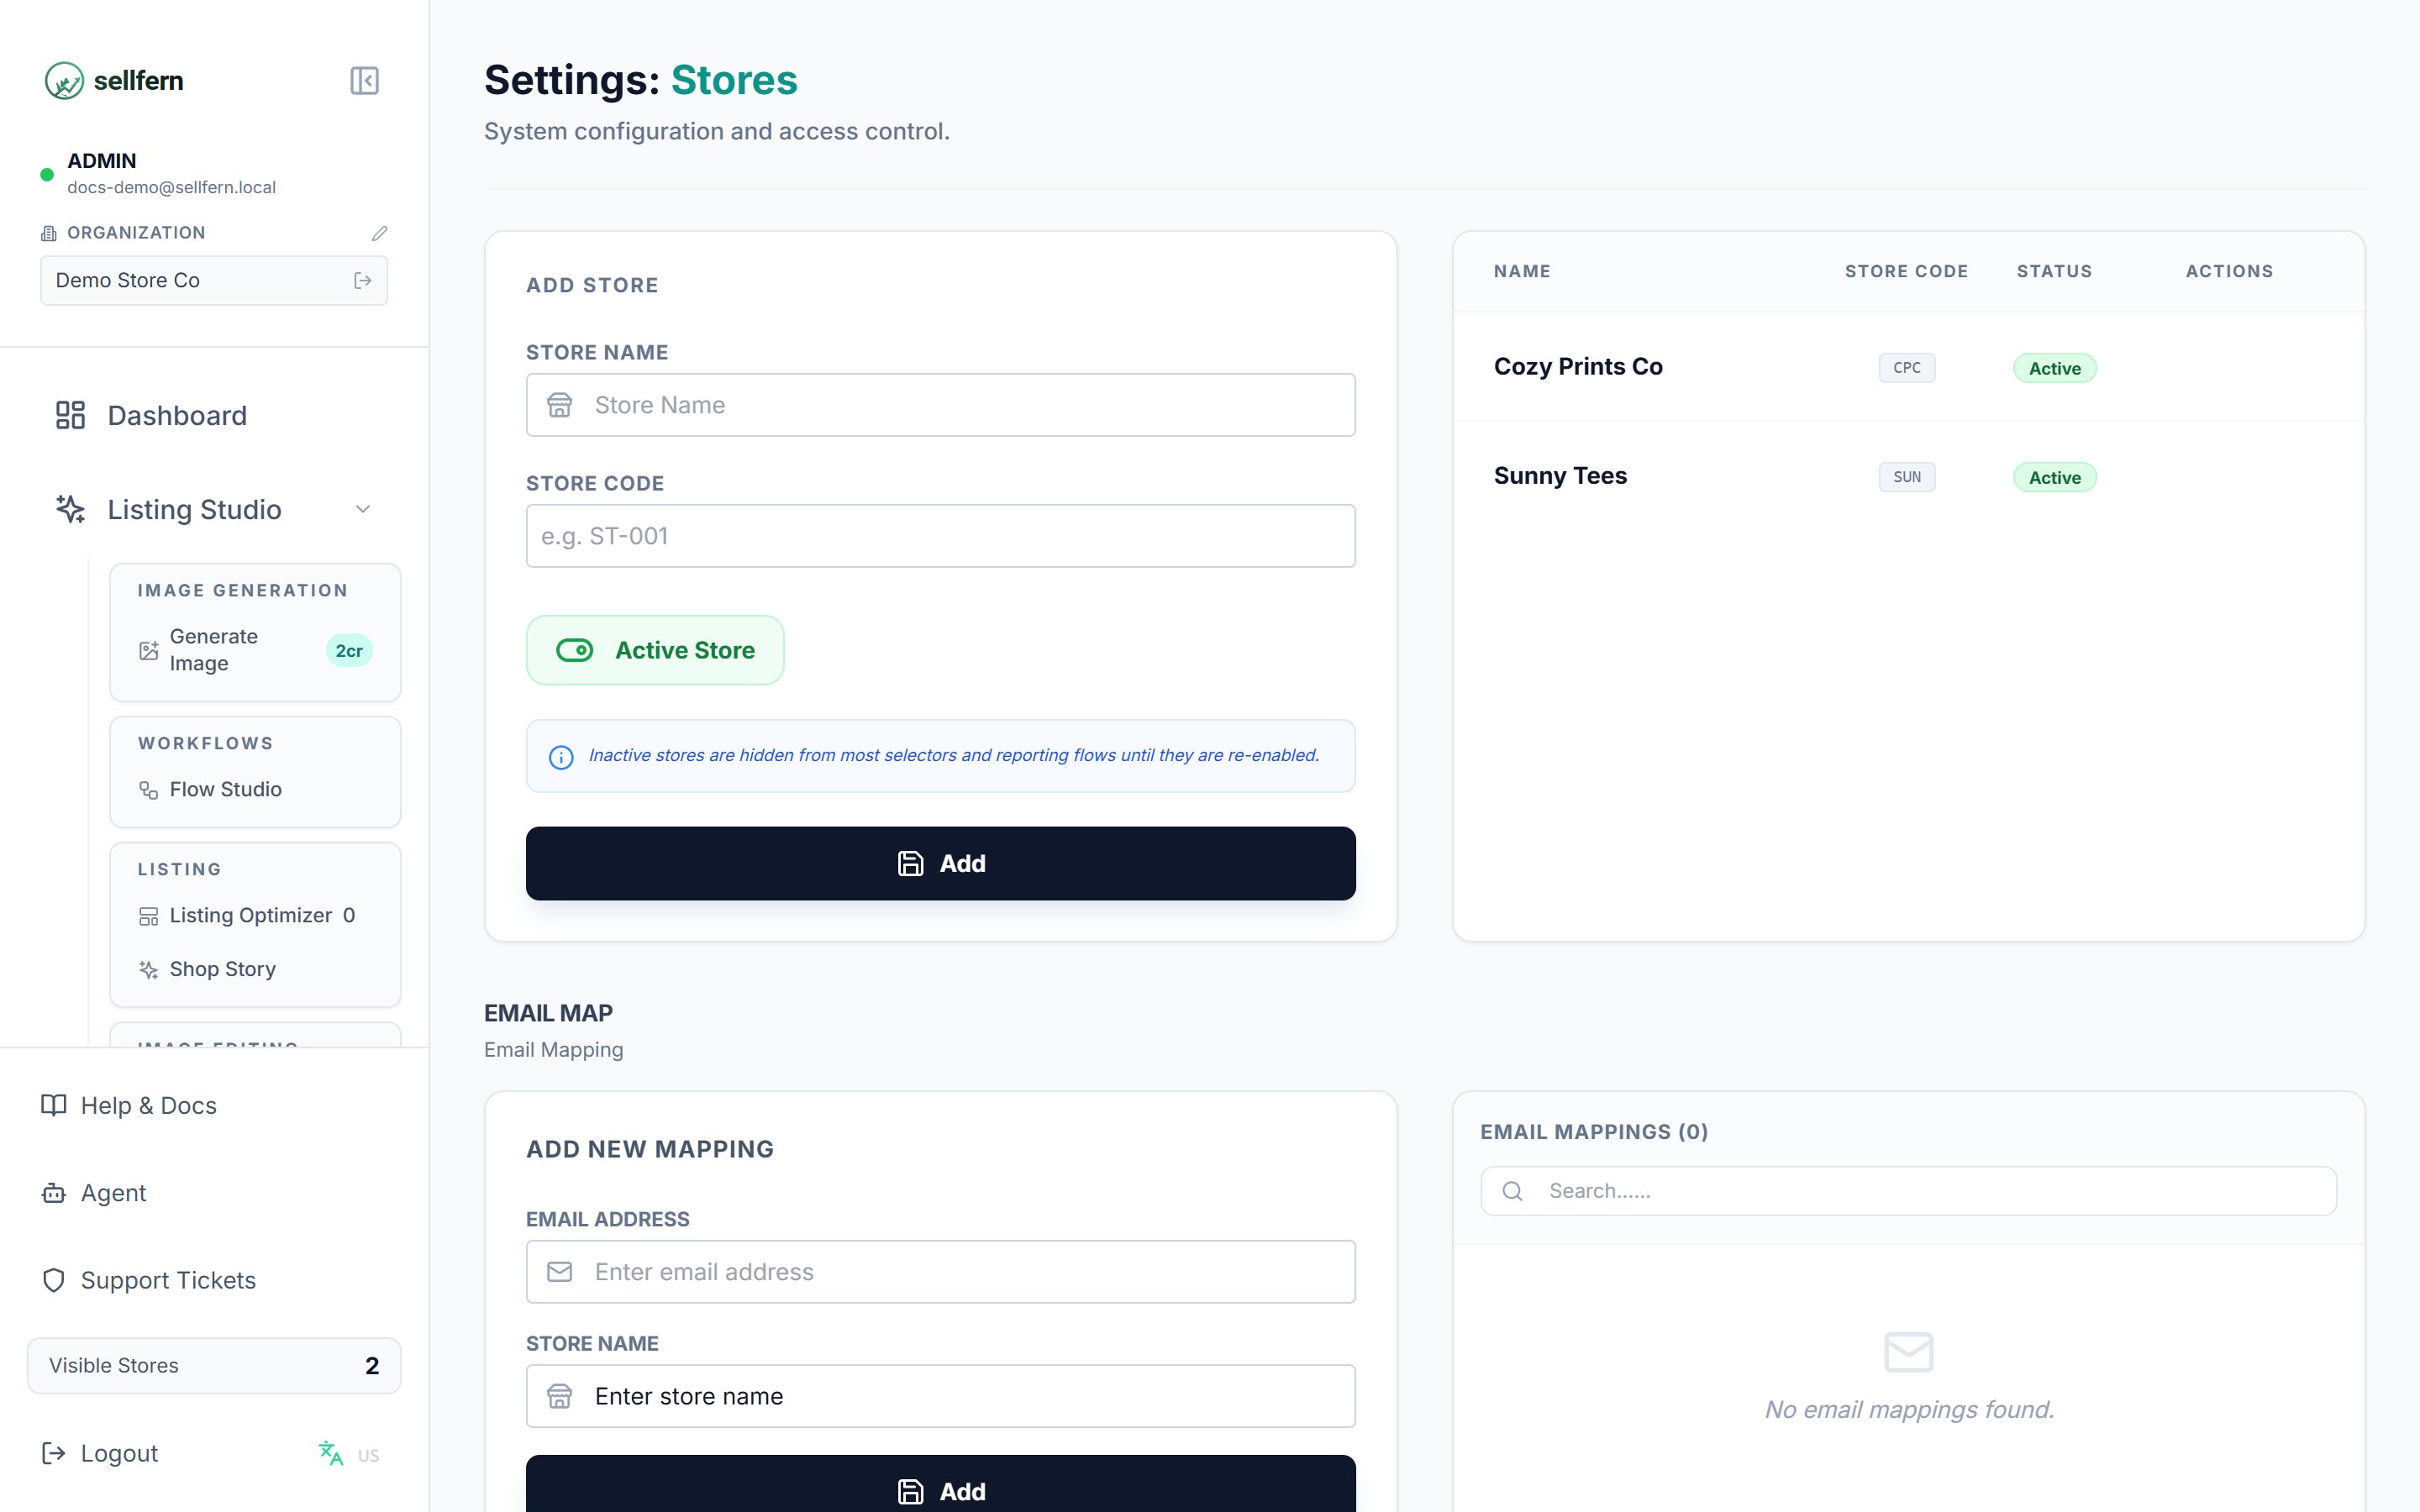Screen dimensions: 2420x1512
Task: Click the Store Code input field
Action: pyautogui.click(x=941, y=536)
